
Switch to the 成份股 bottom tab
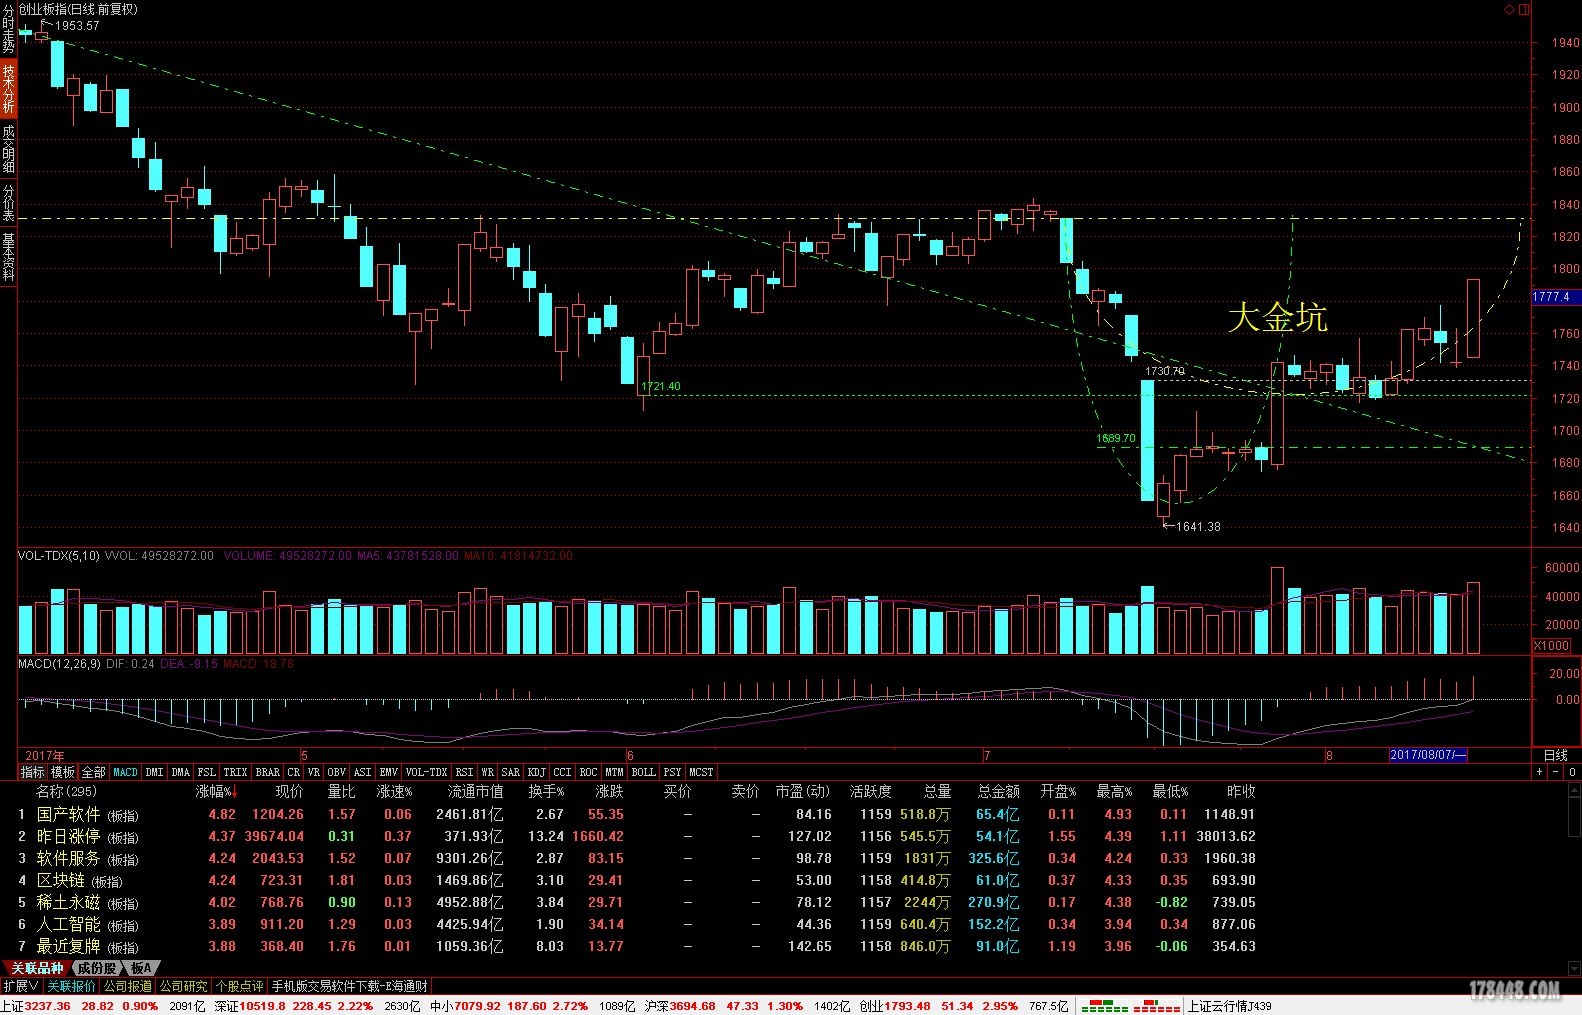click(x=97, y=968)
